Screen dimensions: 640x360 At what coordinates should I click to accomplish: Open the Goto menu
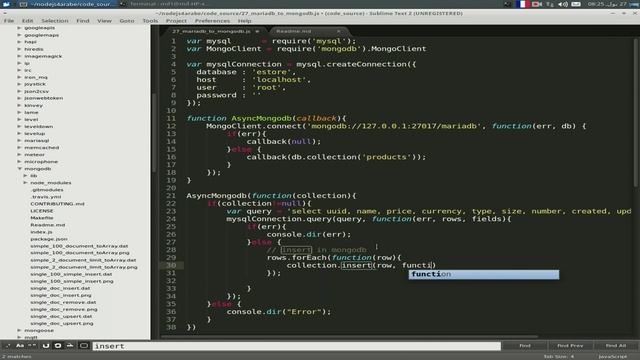point(127,20)
